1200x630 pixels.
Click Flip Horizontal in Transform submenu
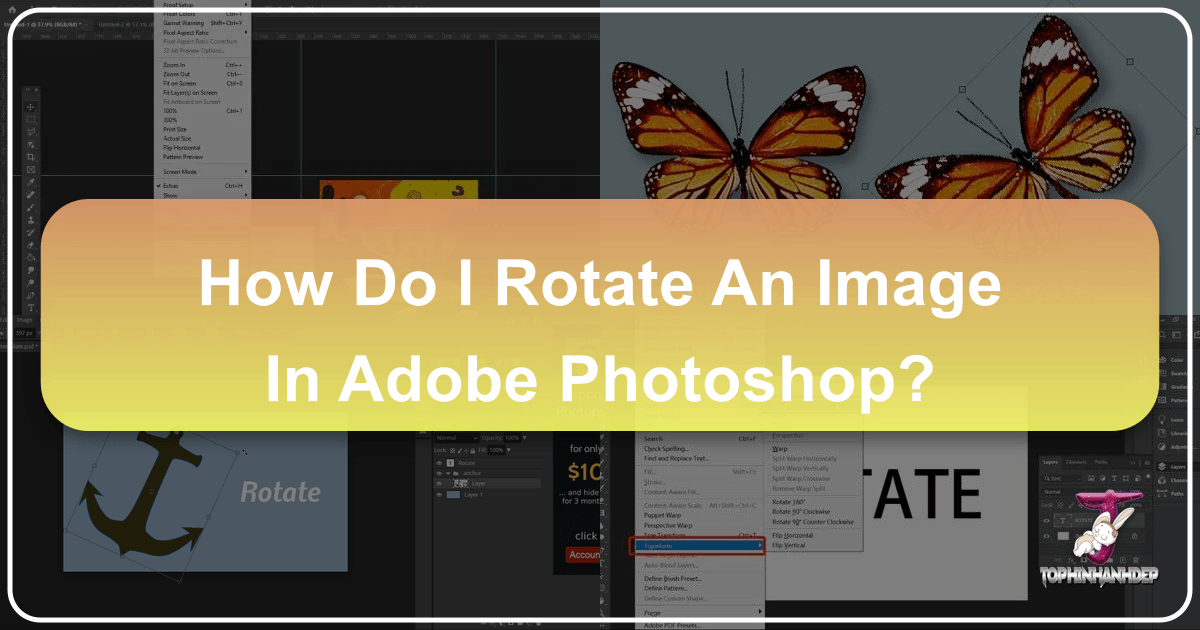click(793, 535)
